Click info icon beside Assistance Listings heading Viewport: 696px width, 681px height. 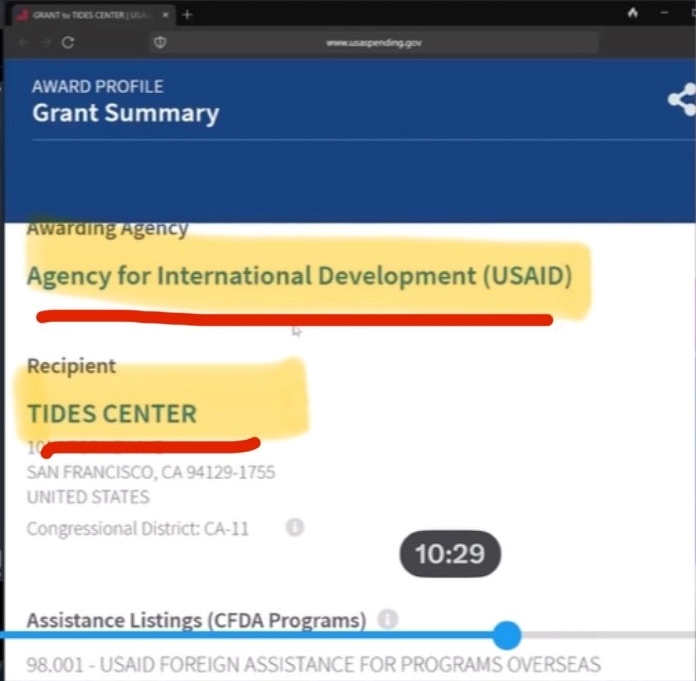click(388, 619)
